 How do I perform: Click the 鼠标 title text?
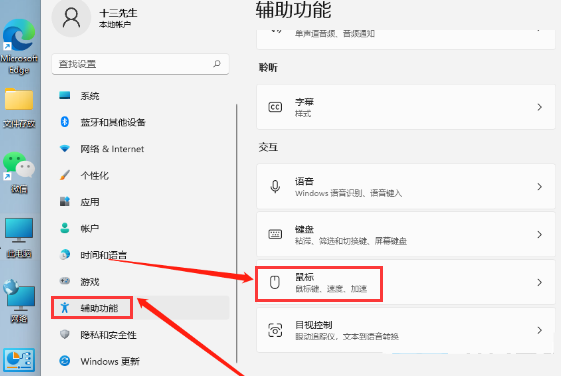304,277
